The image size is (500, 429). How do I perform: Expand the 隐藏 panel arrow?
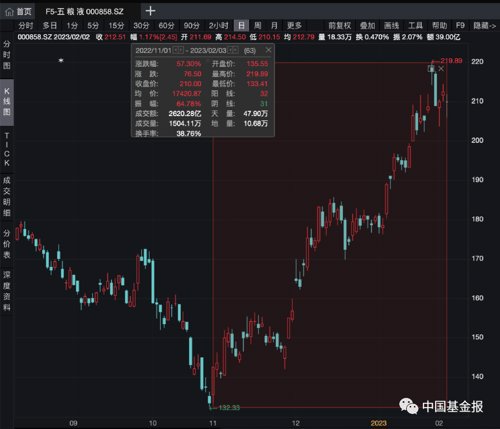pos(484,26)
